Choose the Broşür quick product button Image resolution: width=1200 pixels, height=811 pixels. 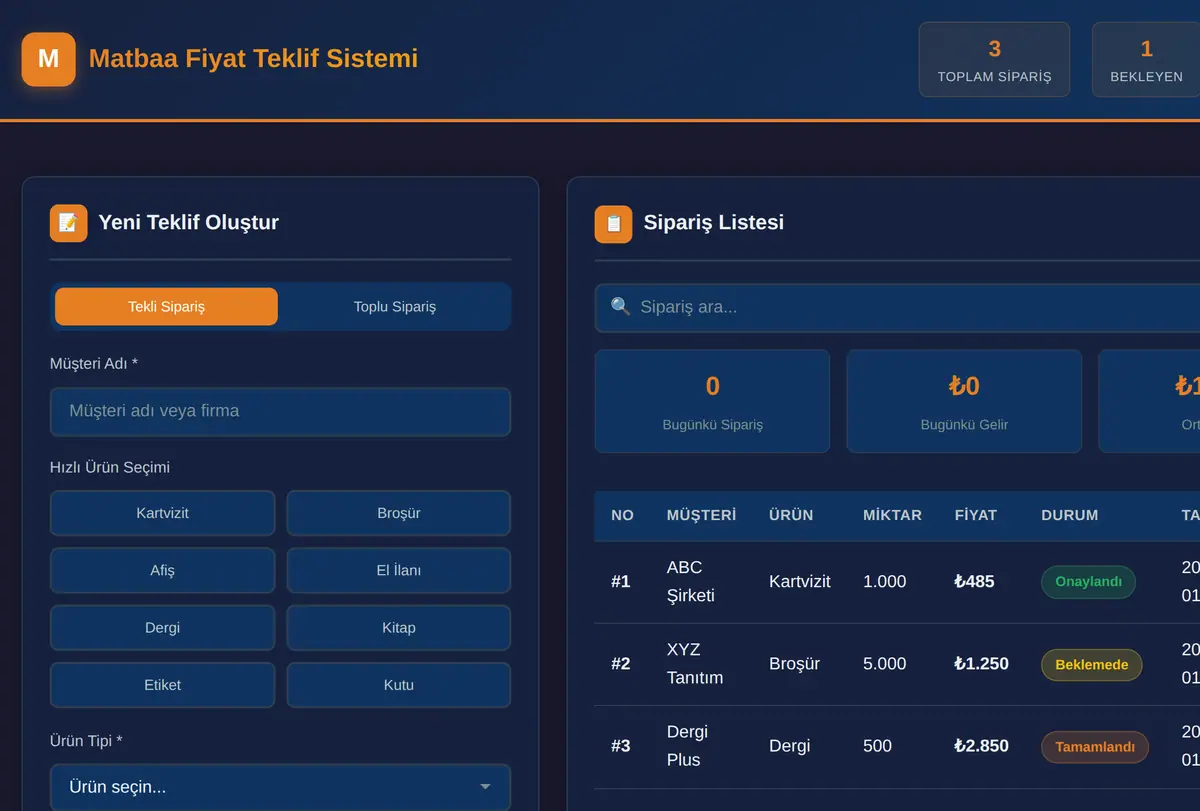[399, 513]
